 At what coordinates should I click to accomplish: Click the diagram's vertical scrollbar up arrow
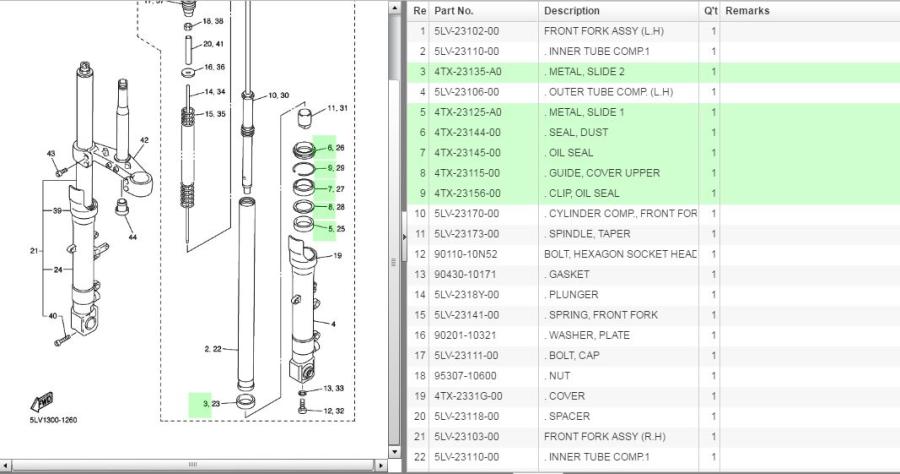[394, 8]
